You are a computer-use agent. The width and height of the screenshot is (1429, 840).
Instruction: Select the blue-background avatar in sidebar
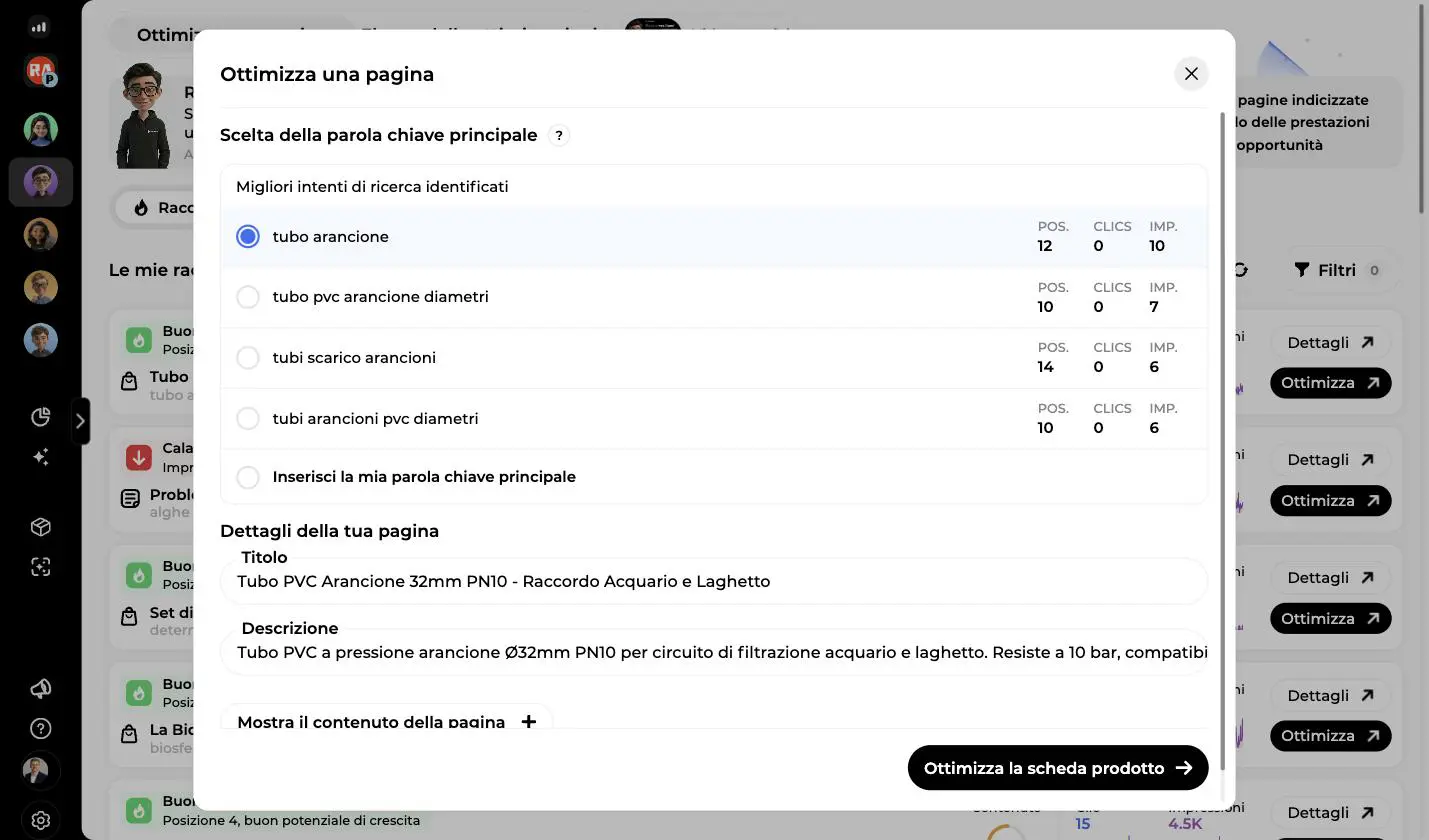click(x=41, y=340)
